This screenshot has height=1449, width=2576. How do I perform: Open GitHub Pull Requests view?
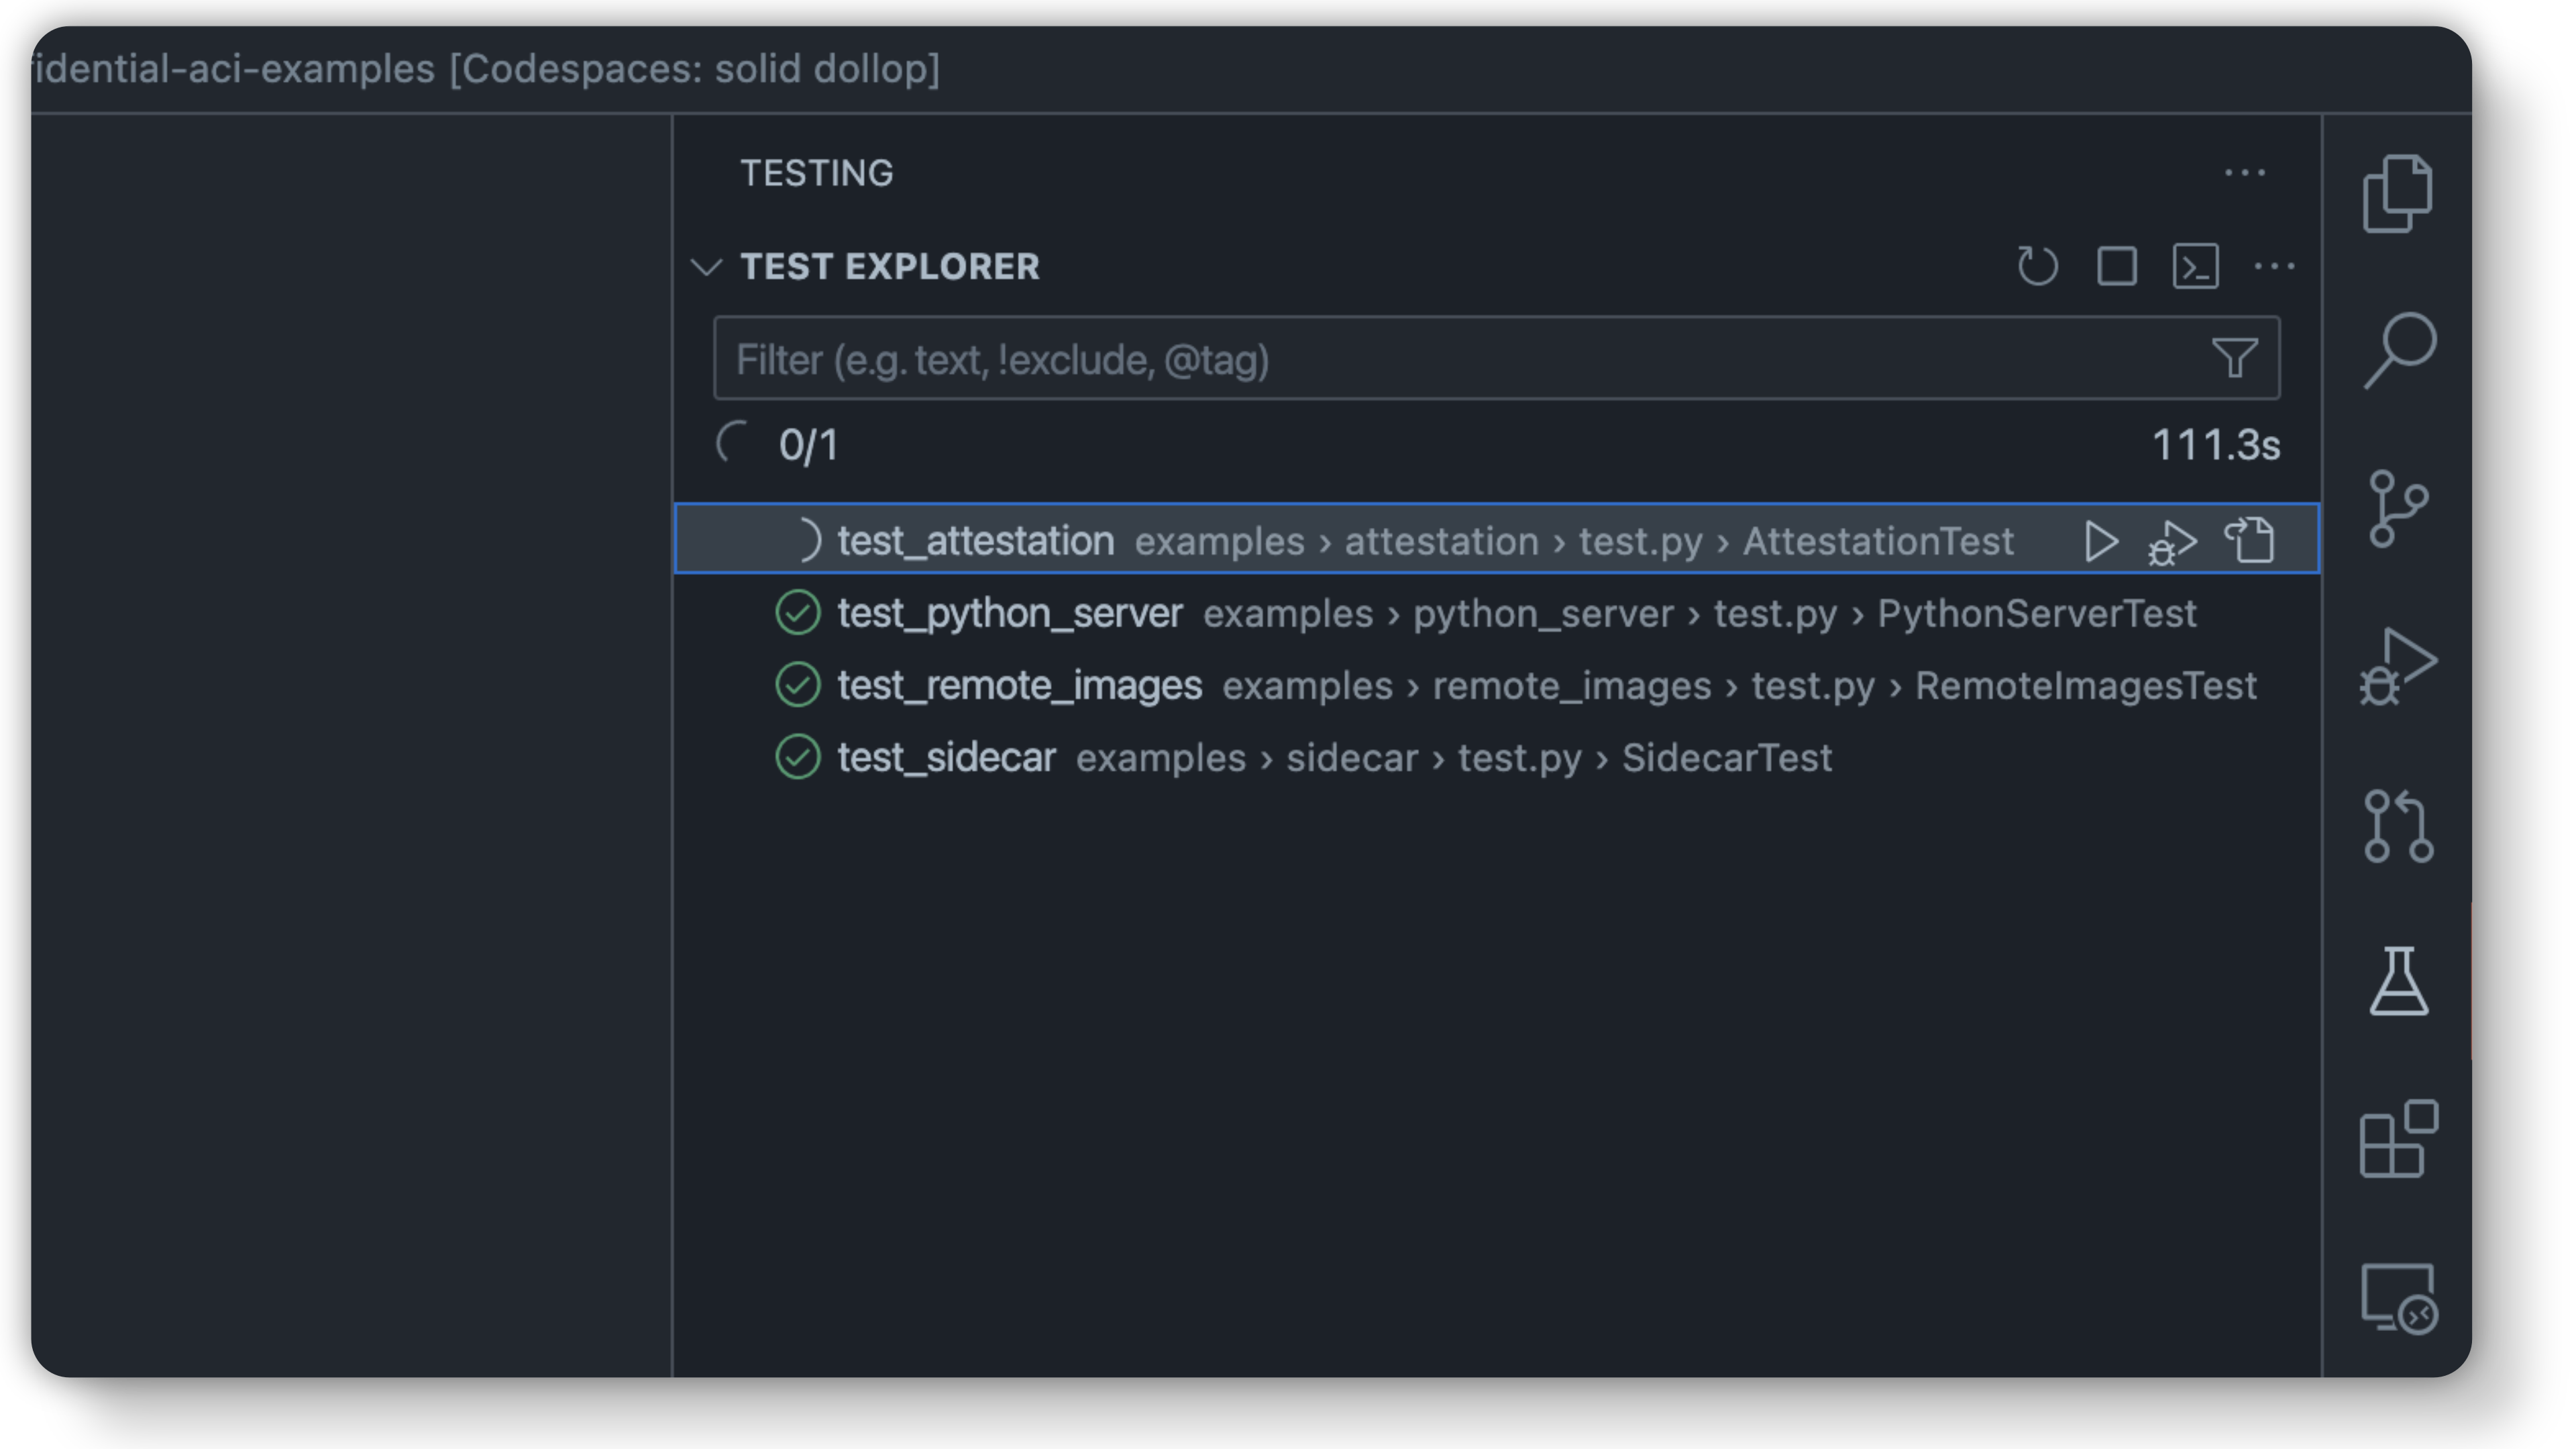tap(2397, 825)
